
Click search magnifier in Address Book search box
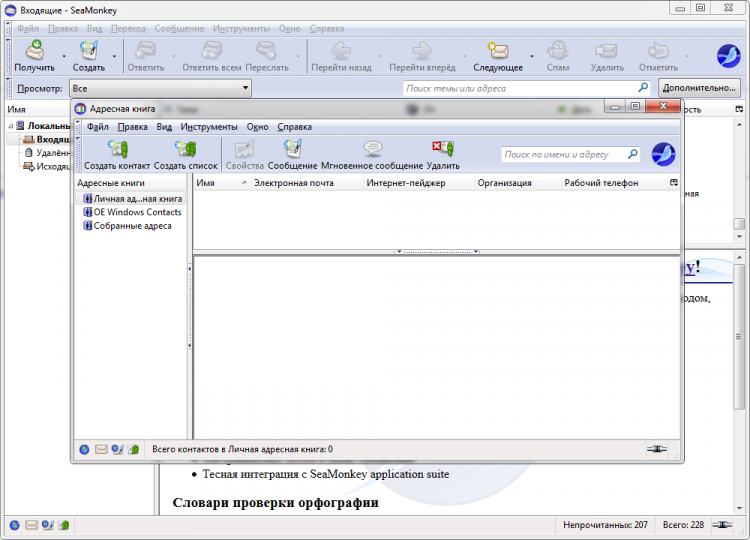pos(632,154)
